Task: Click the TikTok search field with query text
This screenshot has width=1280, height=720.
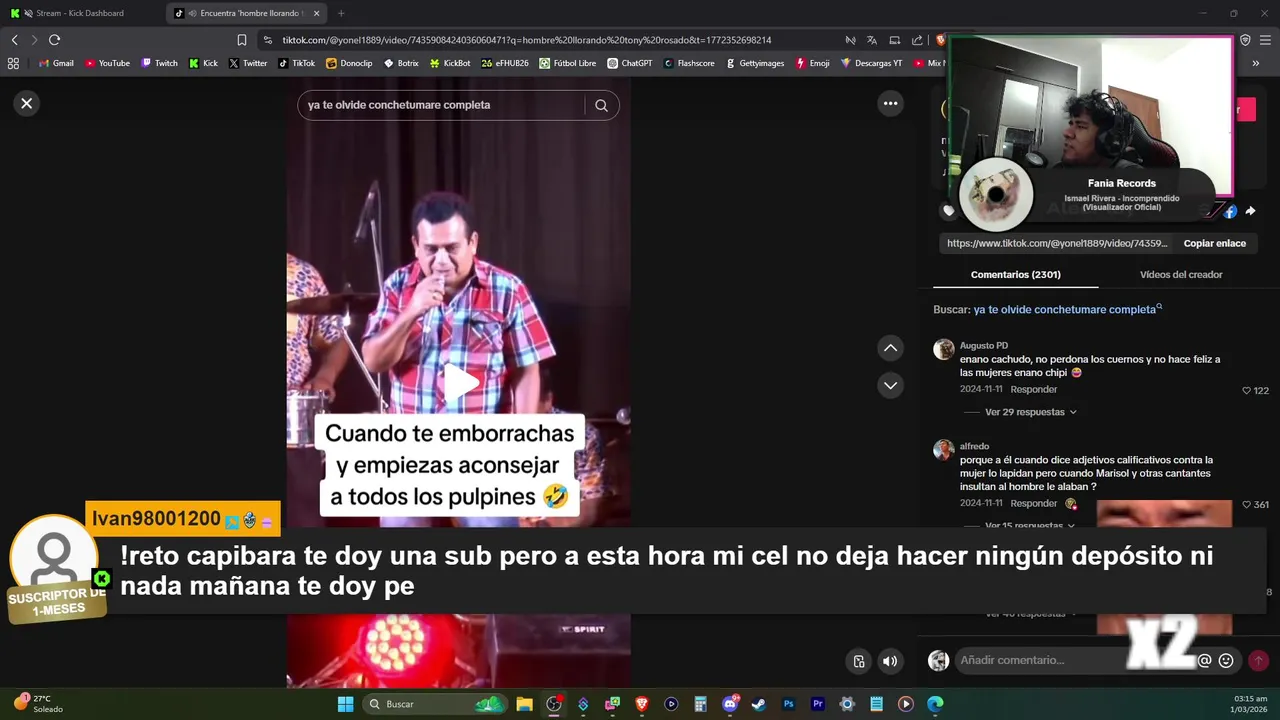Action: (440, 105)
